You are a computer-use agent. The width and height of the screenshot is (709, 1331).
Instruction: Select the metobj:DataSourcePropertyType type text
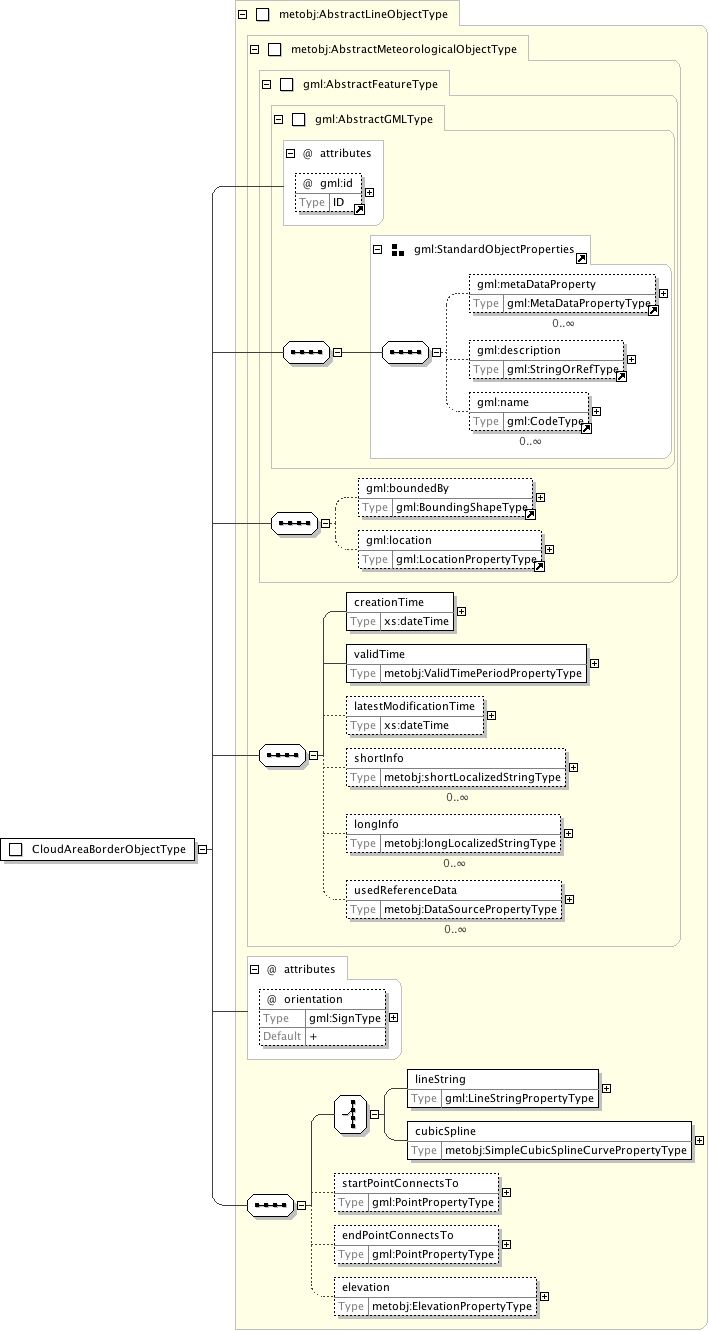tap(471, 909)
